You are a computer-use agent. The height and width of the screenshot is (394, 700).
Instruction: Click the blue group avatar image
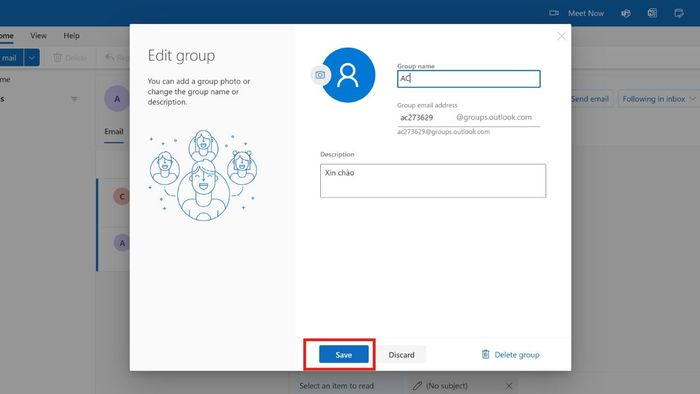[x=349, y=75]
